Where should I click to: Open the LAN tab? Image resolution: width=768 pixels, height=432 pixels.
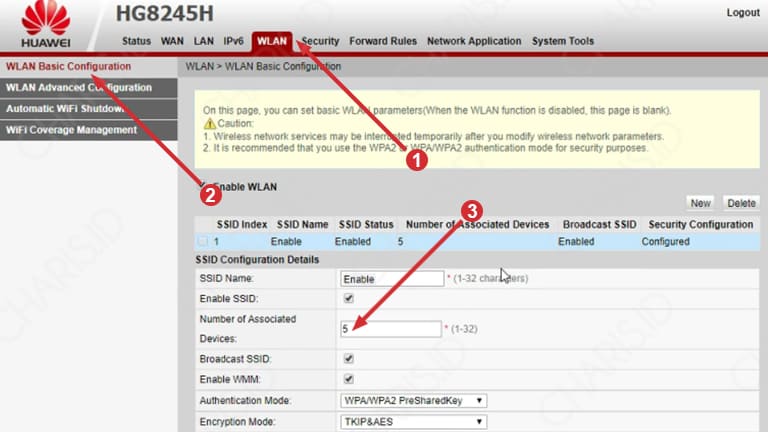click(x=203, y=41)
